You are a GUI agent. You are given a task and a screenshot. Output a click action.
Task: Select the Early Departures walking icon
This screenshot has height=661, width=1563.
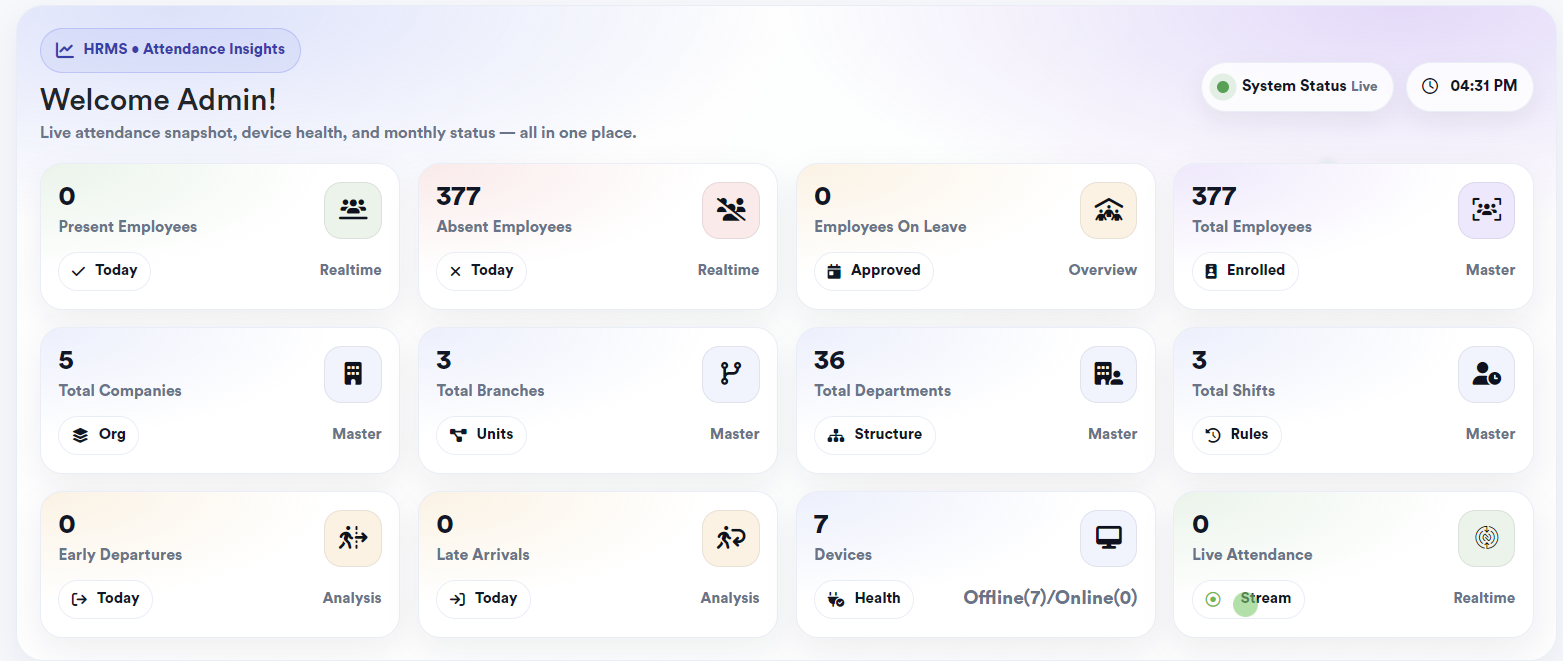pyautogui.click(x=352, y=538)
